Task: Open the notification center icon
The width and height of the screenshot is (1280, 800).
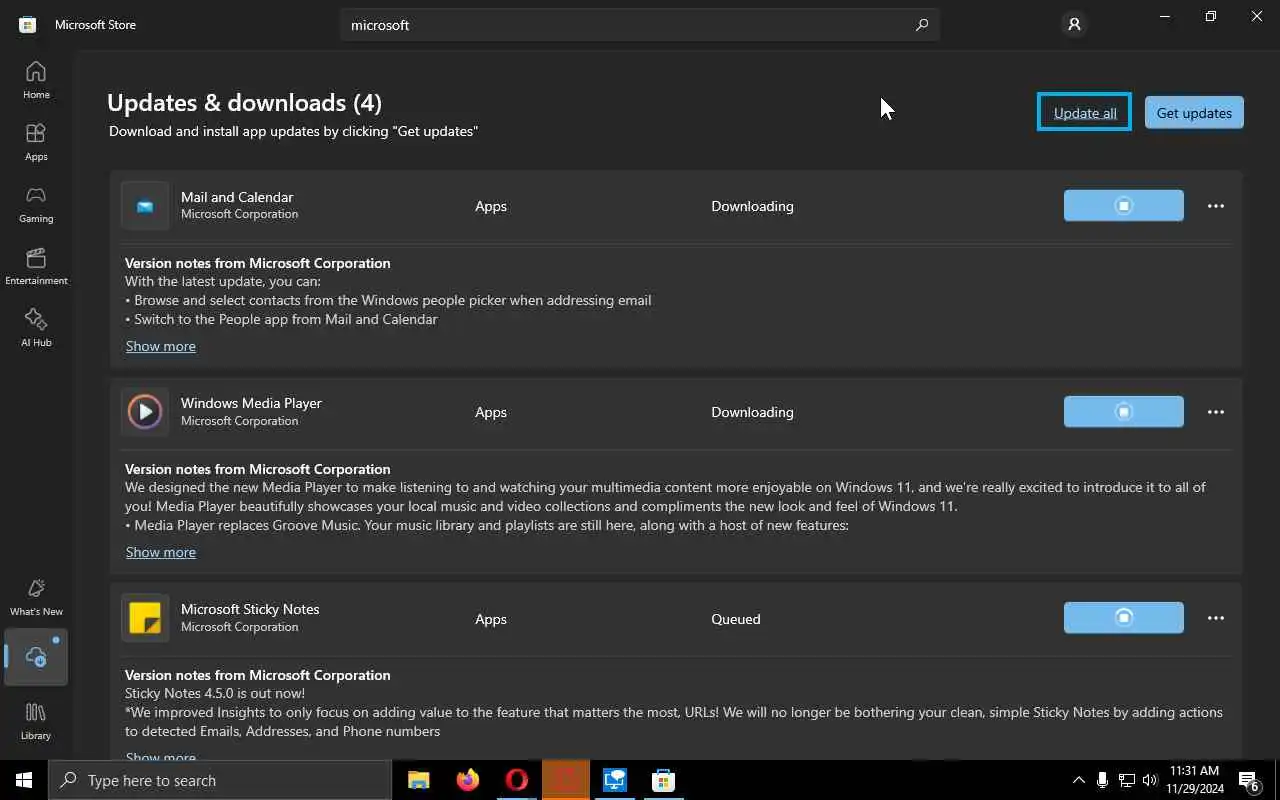Action: tap(1248, 780)
